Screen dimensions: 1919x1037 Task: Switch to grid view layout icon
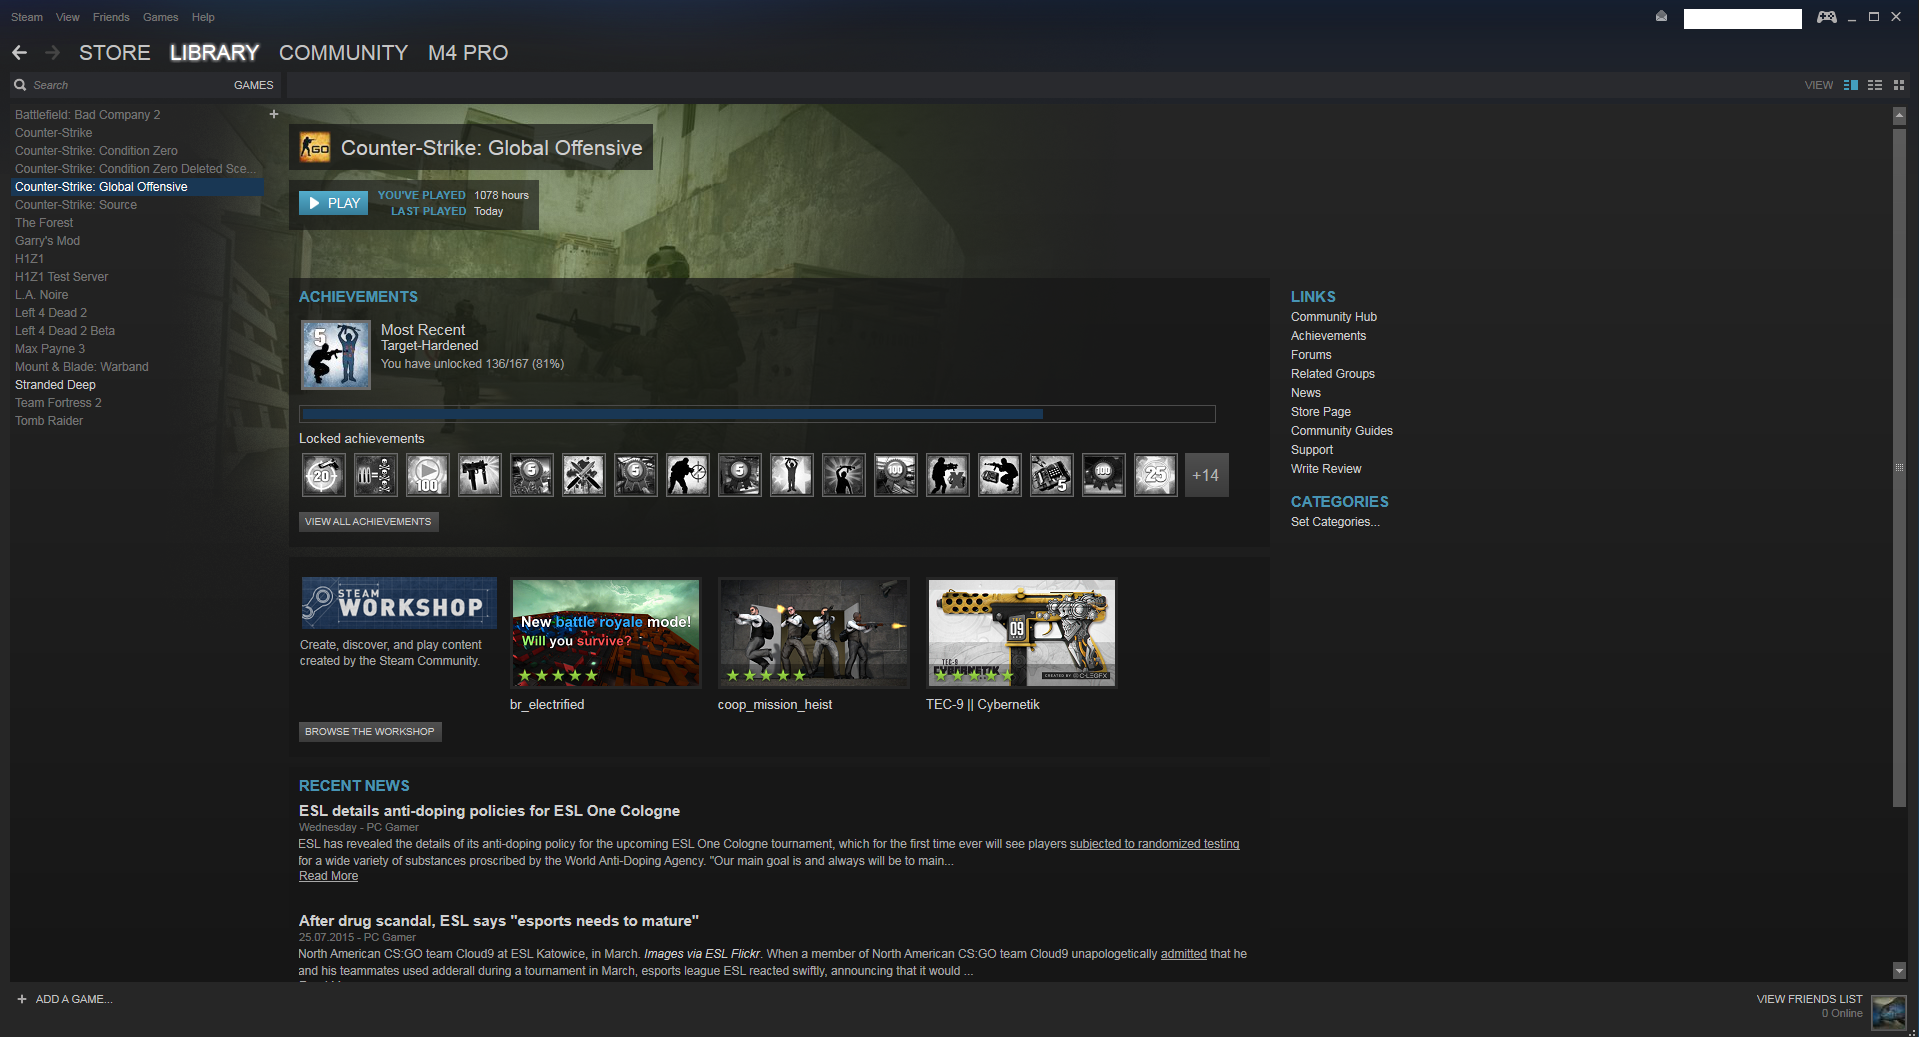point(1899,85)
